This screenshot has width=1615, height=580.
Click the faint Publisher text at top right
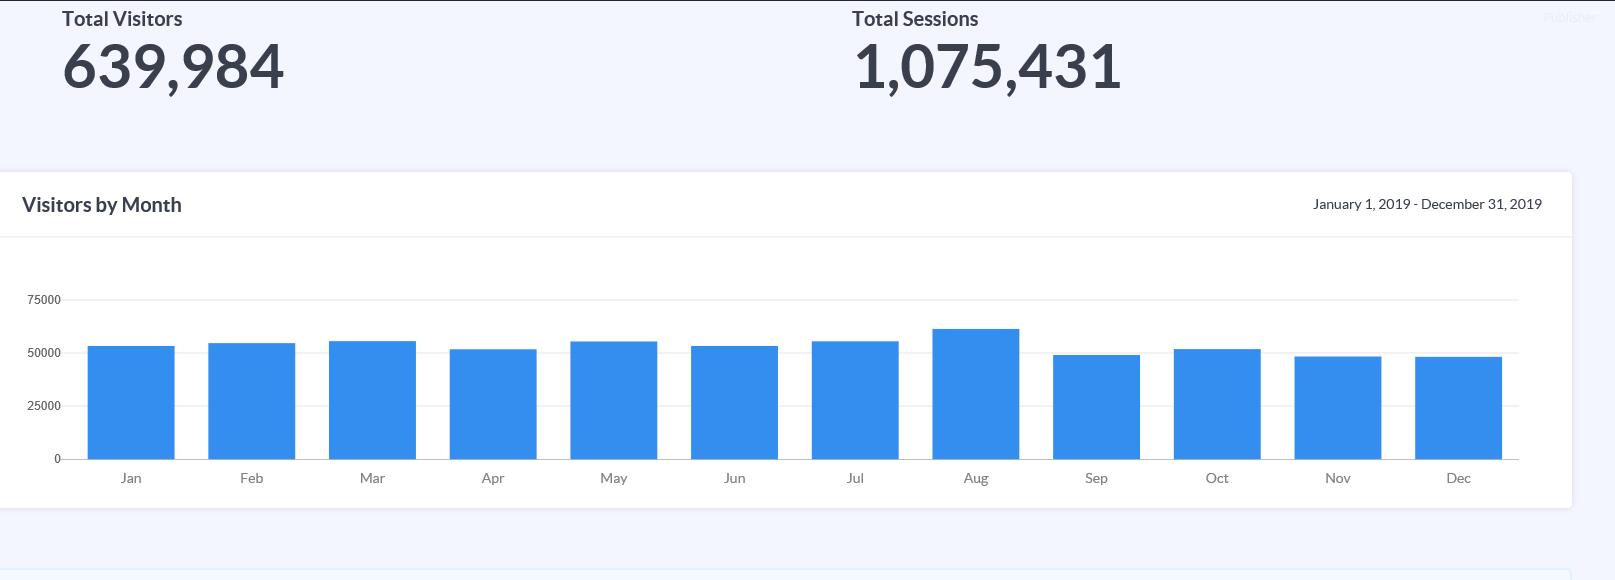(x=1570, y=17)
